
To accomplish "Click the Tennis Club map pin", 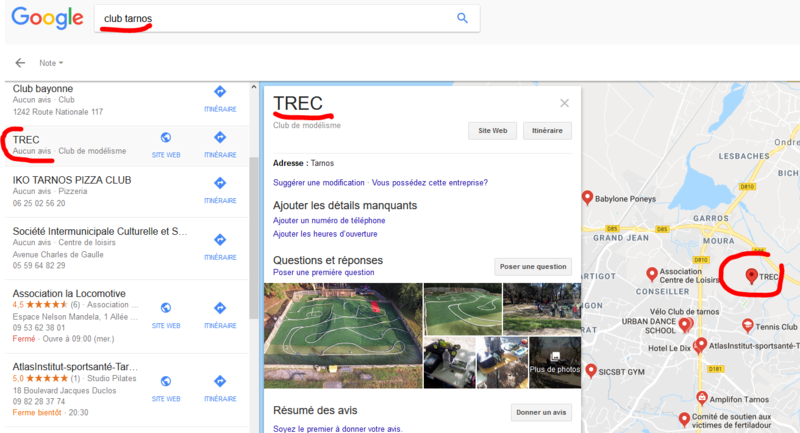I will tap(747, 325).
